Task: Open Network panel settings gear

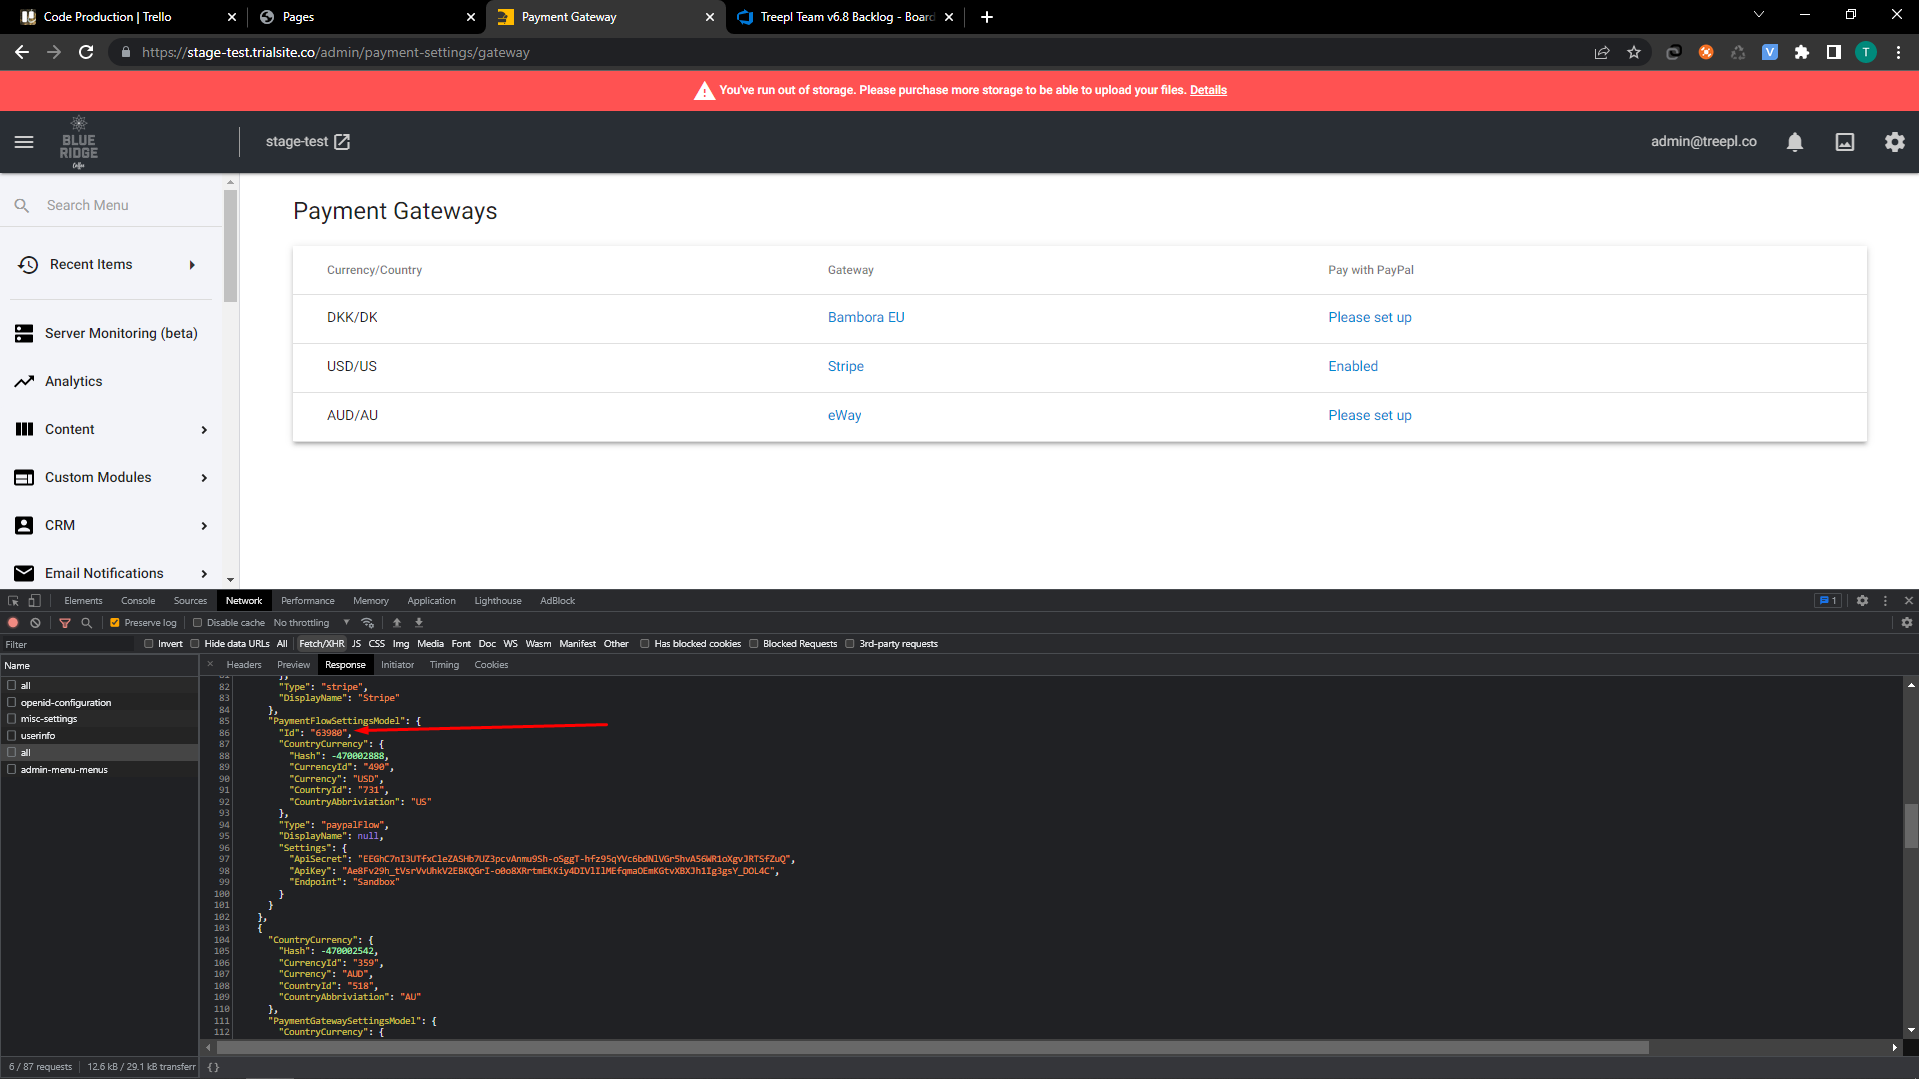Action: (1907, 623)
